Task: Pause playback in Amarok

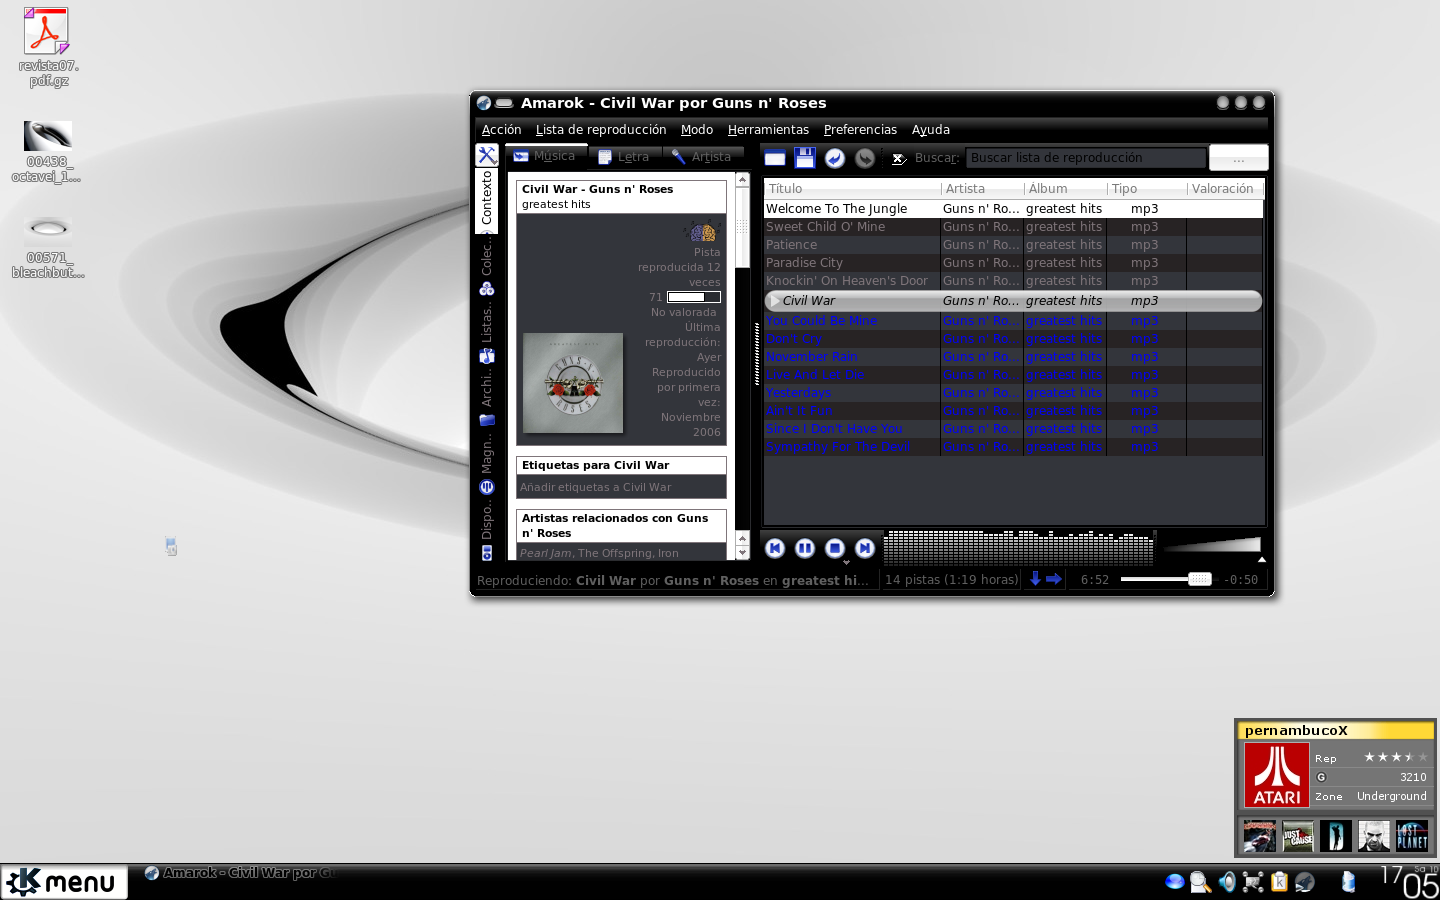Action: pyautogui.click(x=805, y=548)
